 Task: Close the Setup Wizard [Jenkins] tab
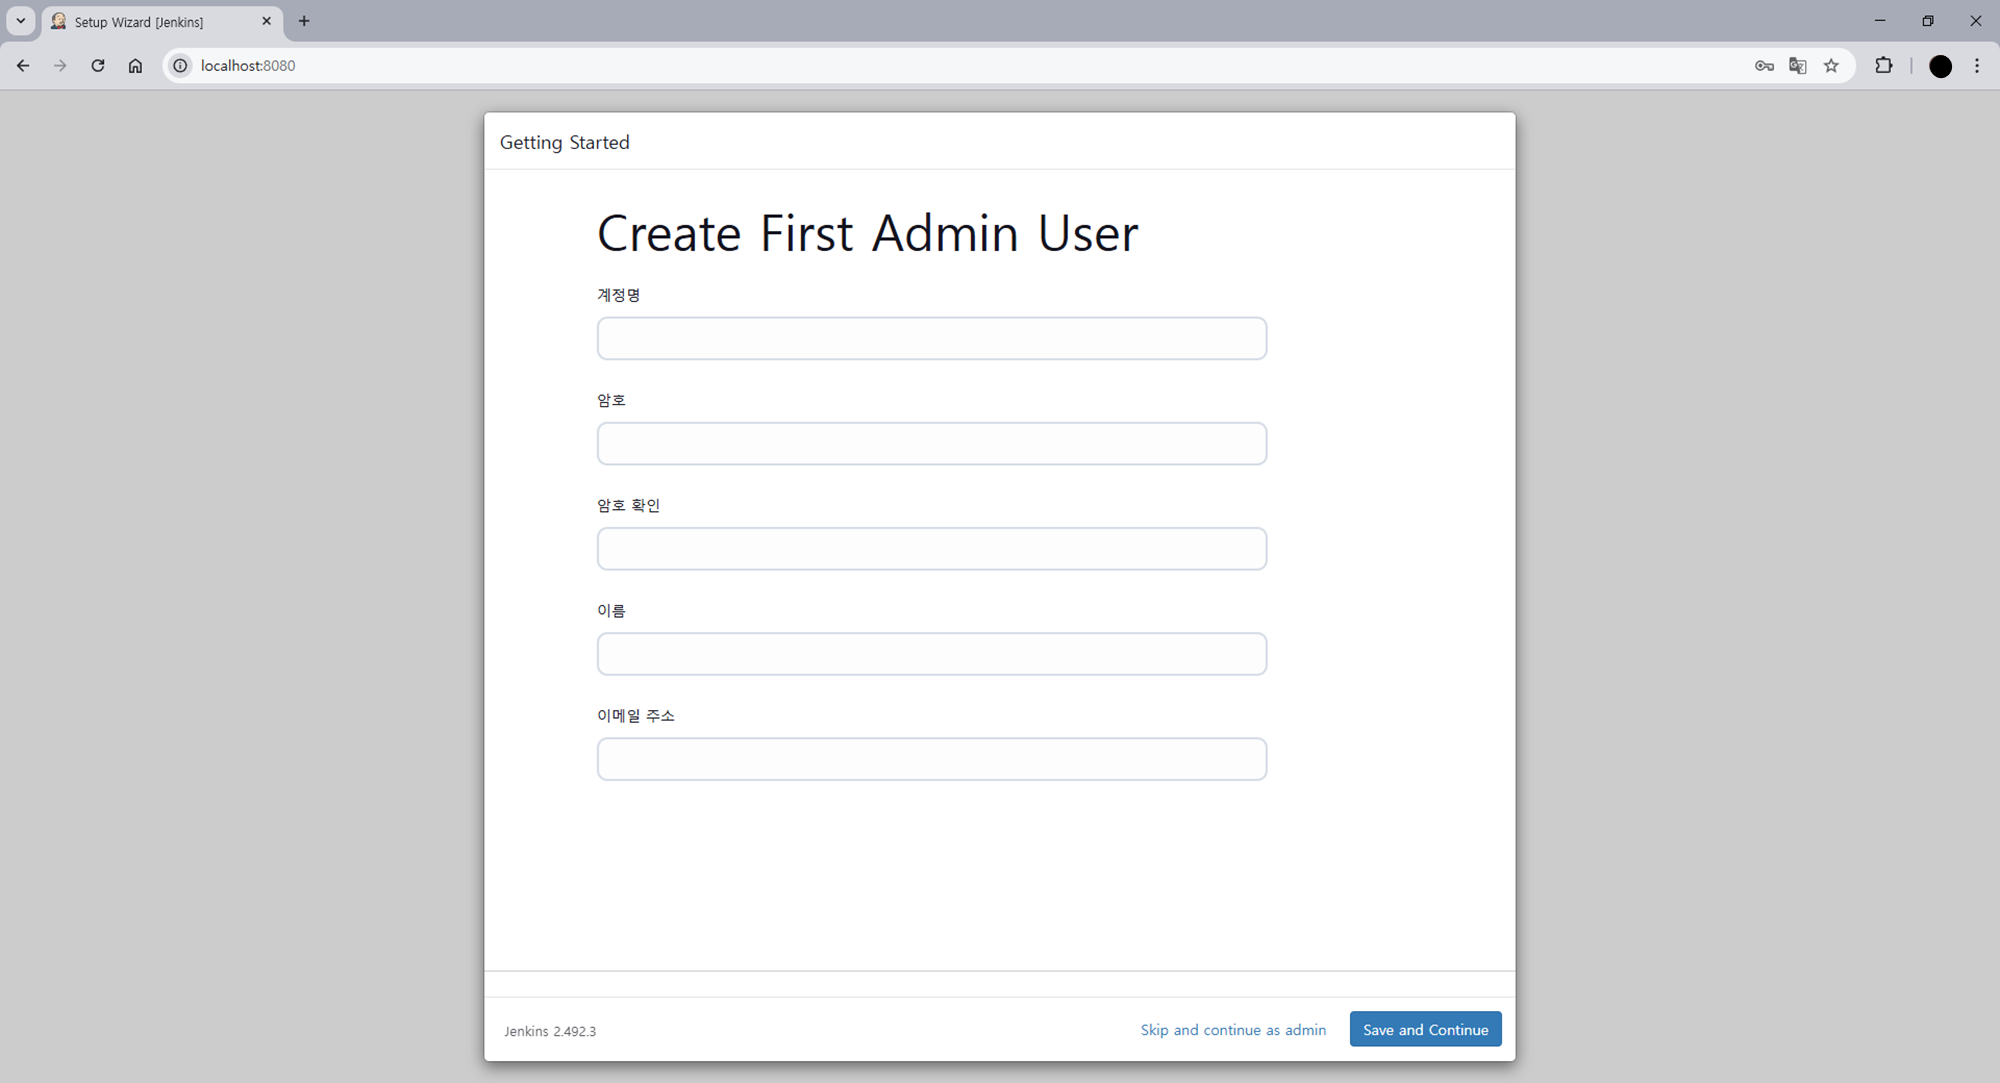(266, 21)
